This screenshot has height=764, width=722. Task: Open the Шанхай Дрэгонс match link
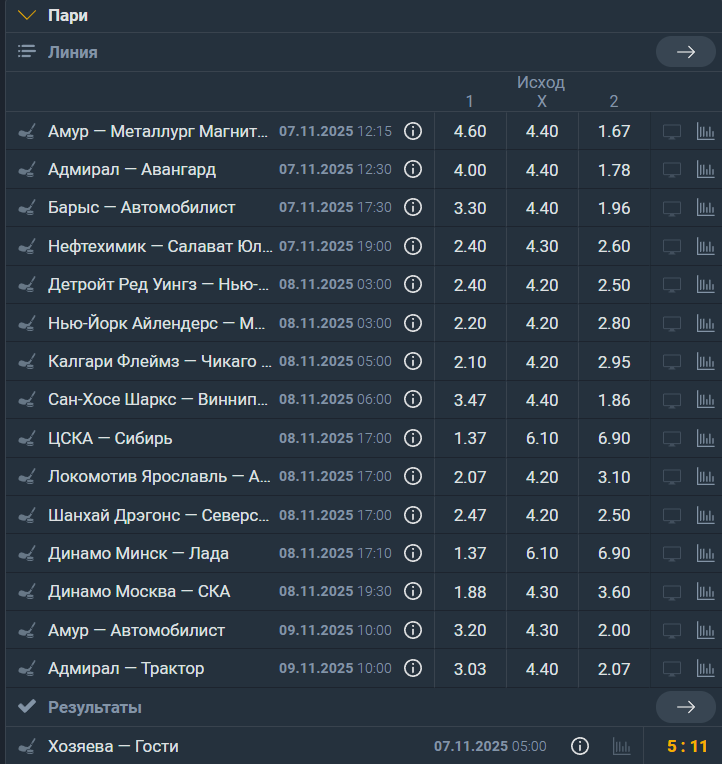(159, 515)
